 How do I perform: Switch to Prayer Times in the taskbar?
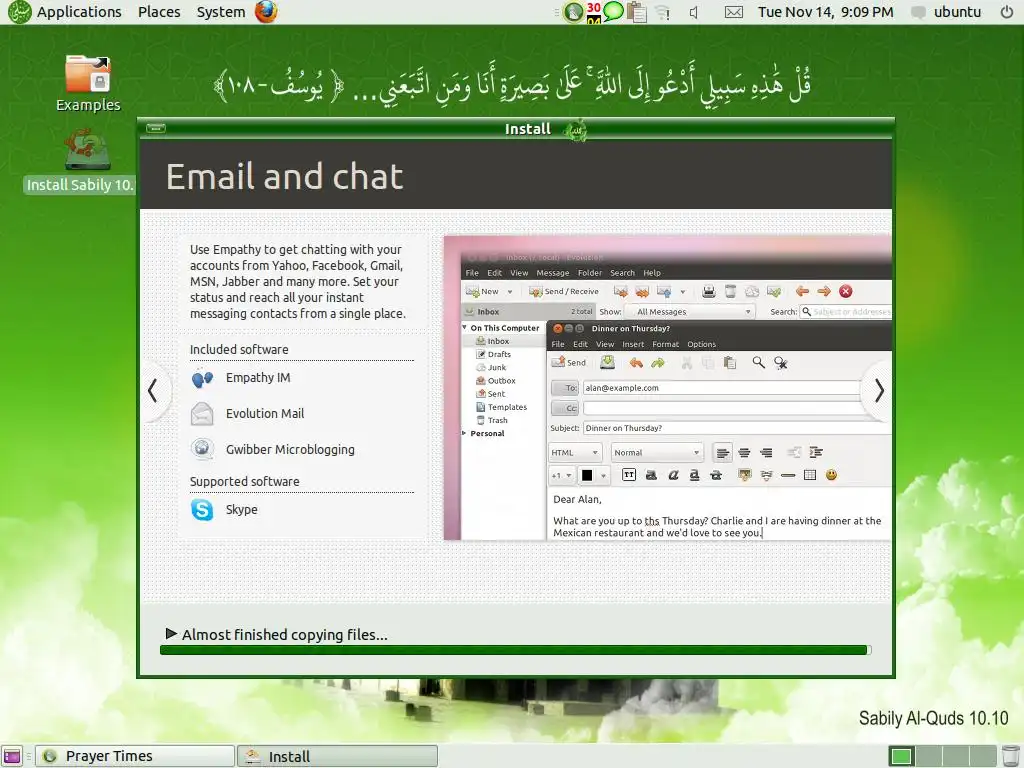(135, 756)
